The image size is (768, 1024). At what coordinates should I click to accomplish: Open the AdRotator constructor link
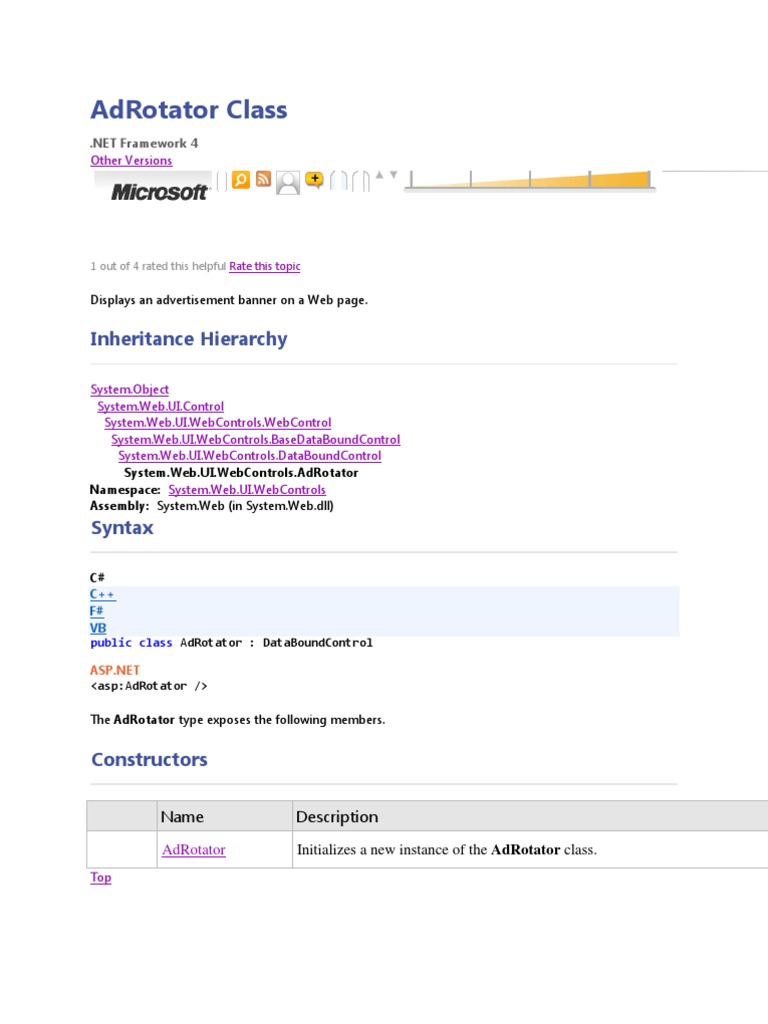pyautogui.click(x=193, y=850)
